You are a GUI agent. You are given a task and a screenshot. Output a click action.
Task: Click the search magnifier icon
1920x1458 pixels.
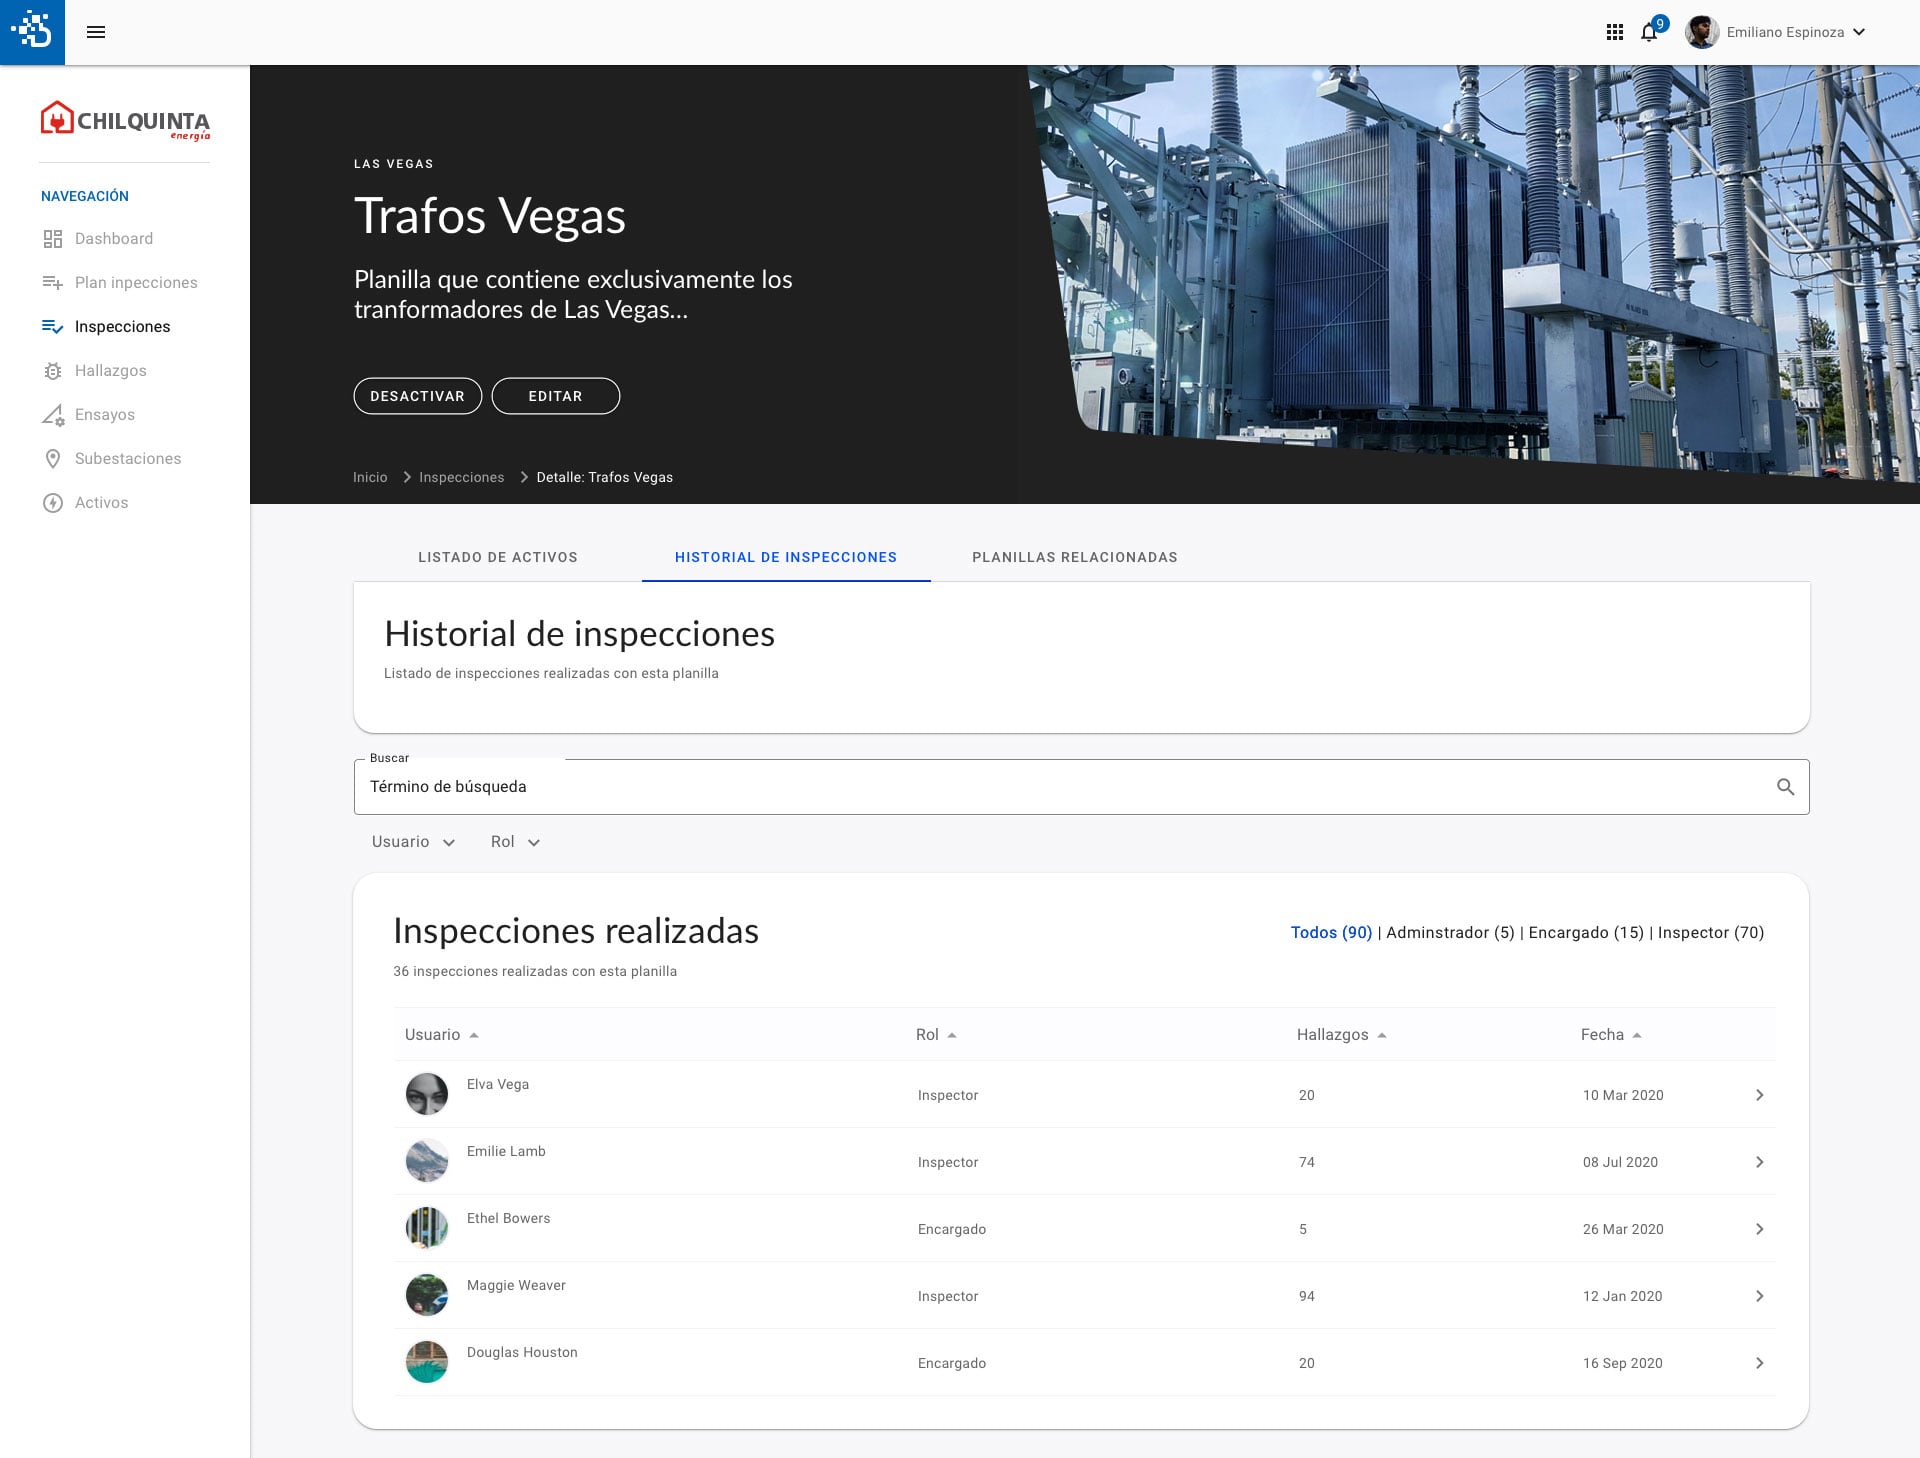coord(1785,787)
